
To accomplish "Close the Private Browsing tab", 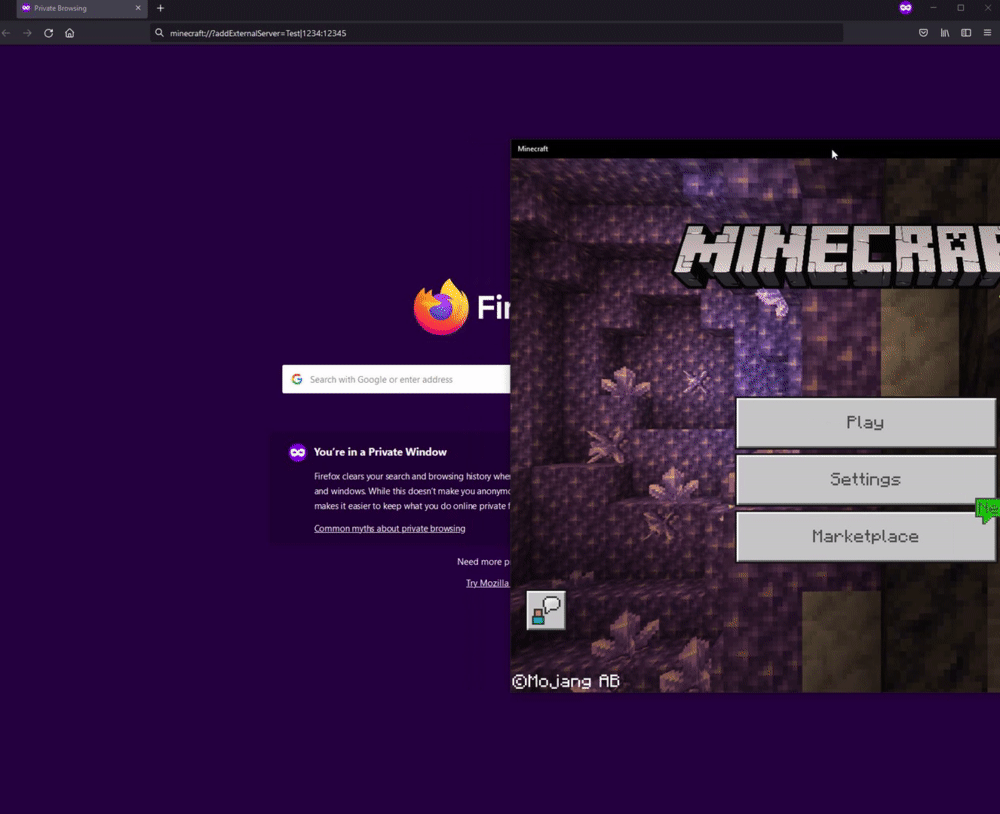I will pyautogui.click(x=138, y=8).
